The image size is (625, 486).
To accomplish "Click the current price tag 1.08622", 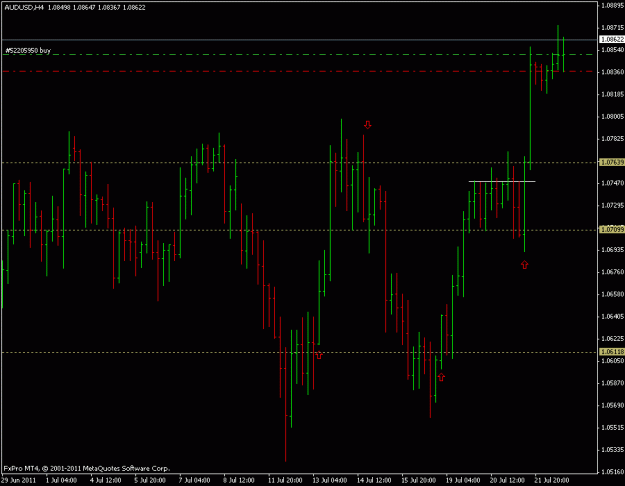I will (612, 39).
